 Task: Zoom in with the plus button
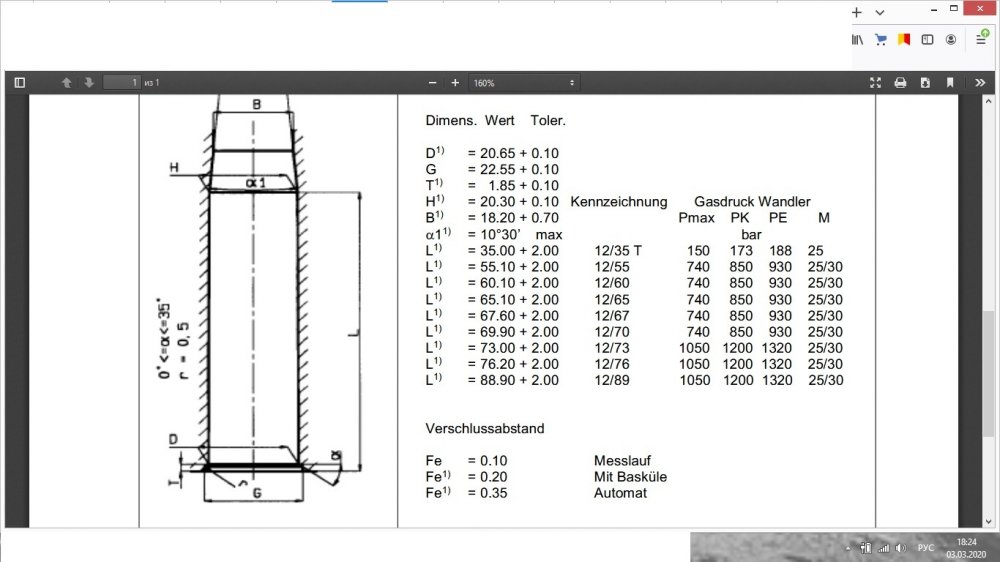pos(455,82)
